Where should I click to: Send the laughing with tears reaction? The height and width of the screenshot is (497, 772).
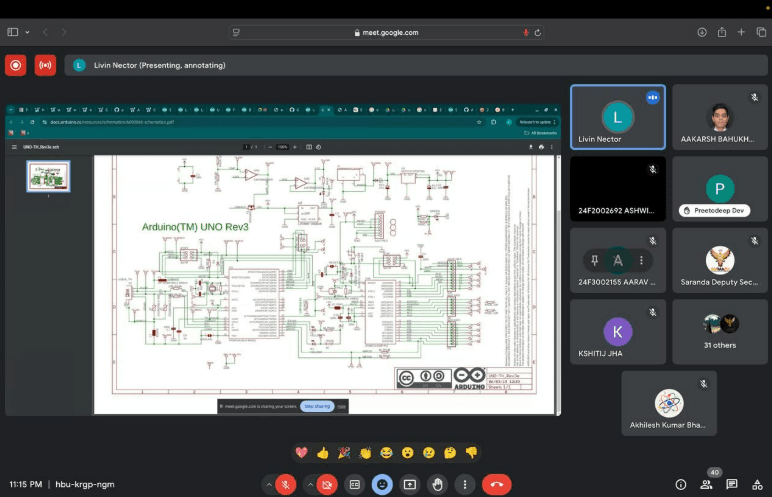pyautogui.click(x=386, y=452)
